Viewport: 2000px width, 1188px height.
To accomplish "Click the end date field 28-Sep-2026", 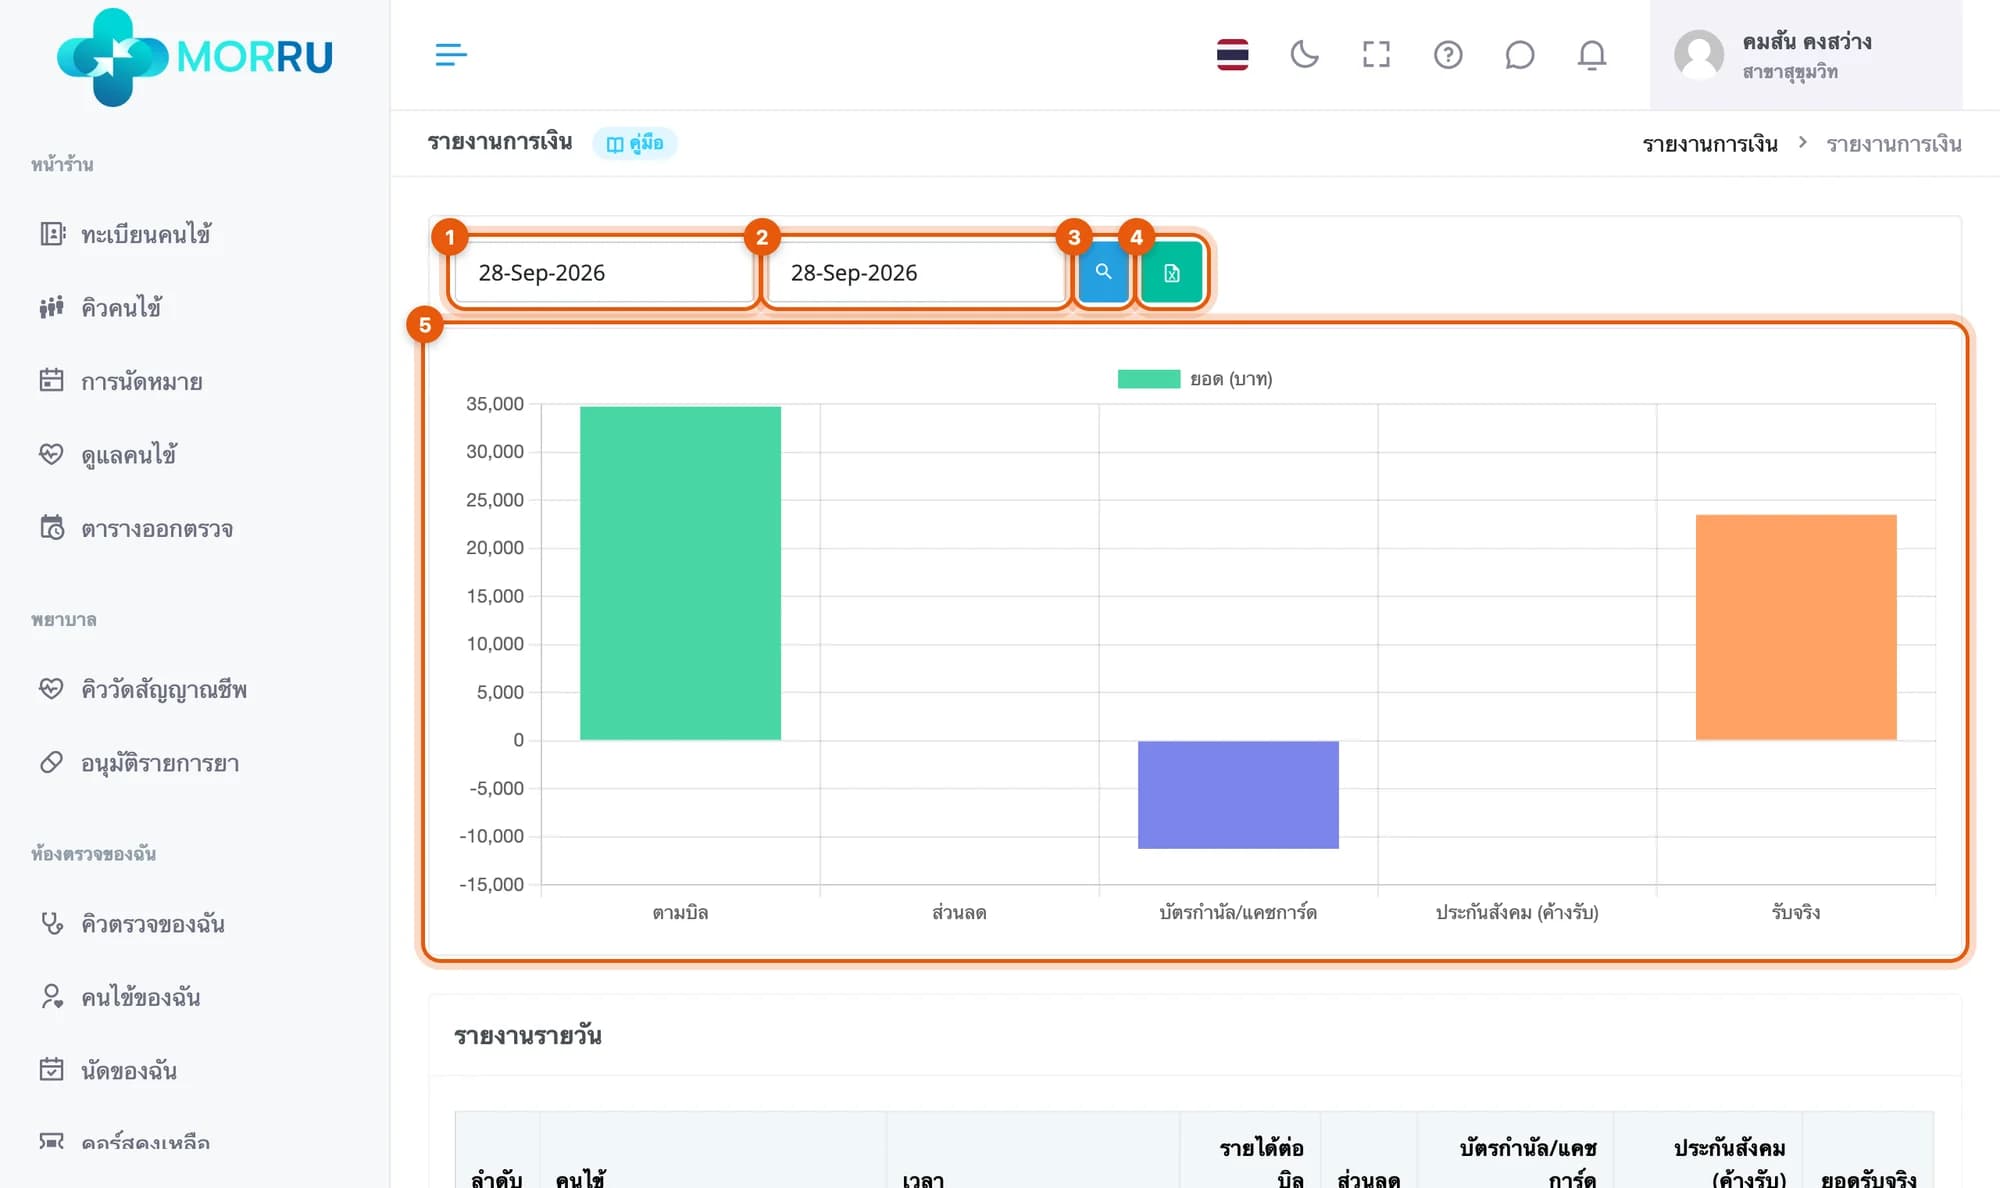I will pyautogui.click(x=915, y=272).
